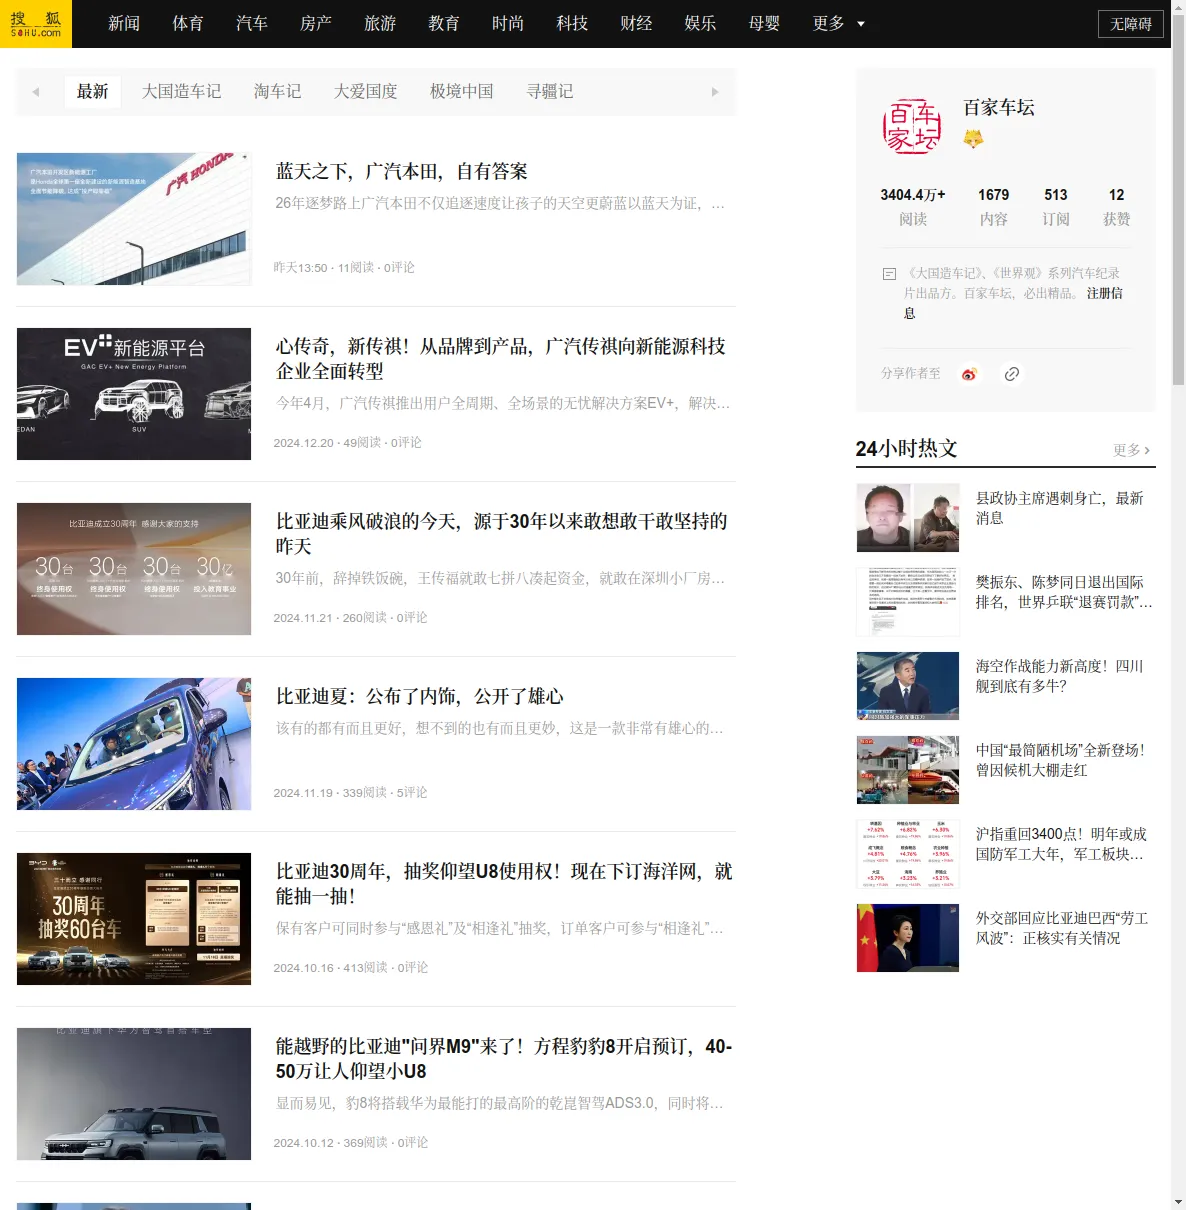Open the 百家车坛 avatar seal
The height and width of the screenshot is (1210, 1186).
click(x=912, y=126)
